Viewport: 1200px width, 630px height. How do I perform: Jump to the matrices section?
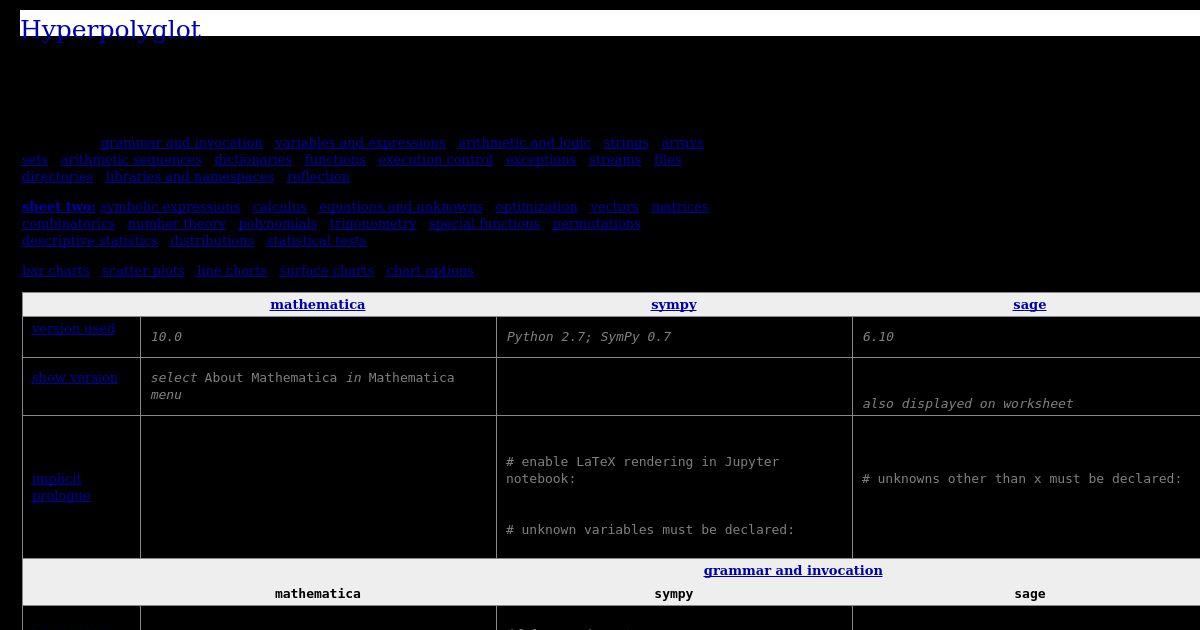(x=679, y=207)
